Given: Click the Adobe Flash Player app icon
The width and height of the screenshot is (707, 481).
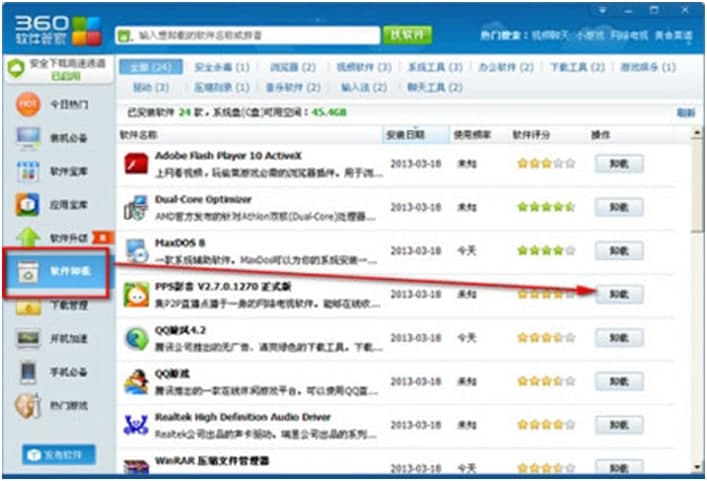Looking at the screenshot, I should tap(136, 164).
